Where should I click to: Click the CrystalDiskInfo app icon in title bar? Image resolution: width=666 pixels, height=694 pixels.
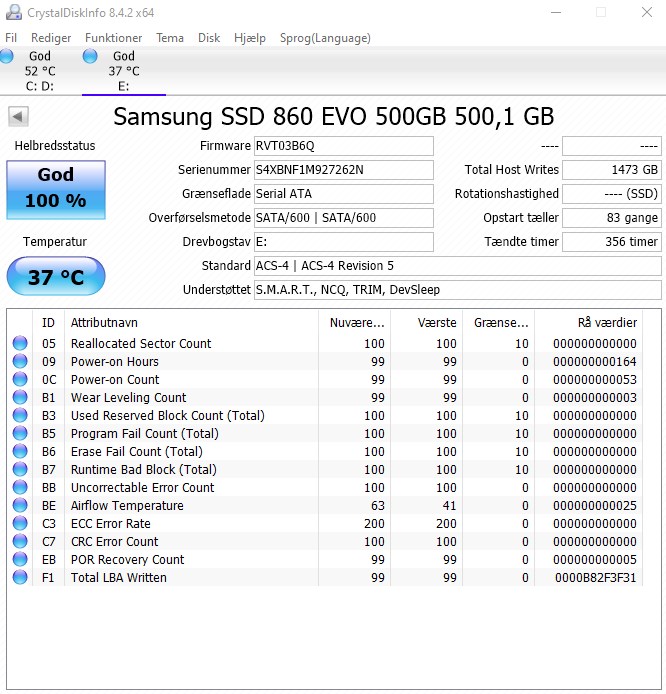(13, 12)
